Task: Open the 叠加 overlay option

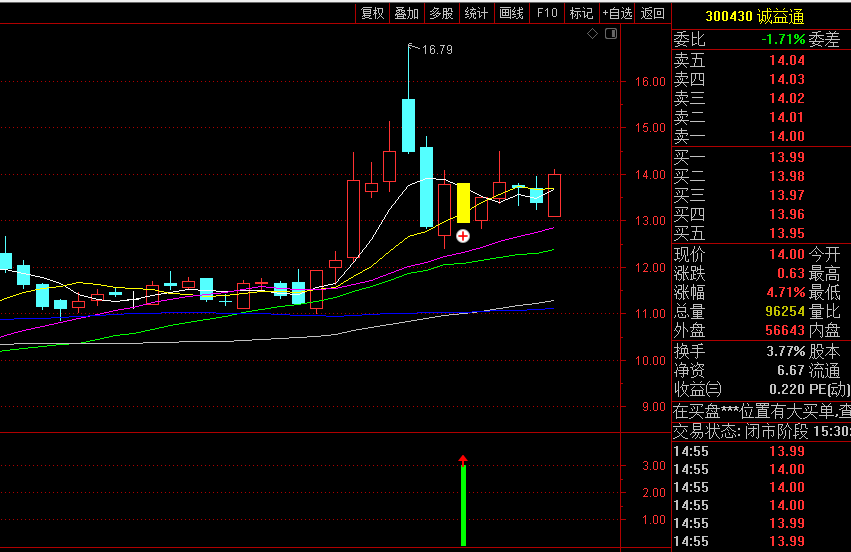Action: pos(406,13)
